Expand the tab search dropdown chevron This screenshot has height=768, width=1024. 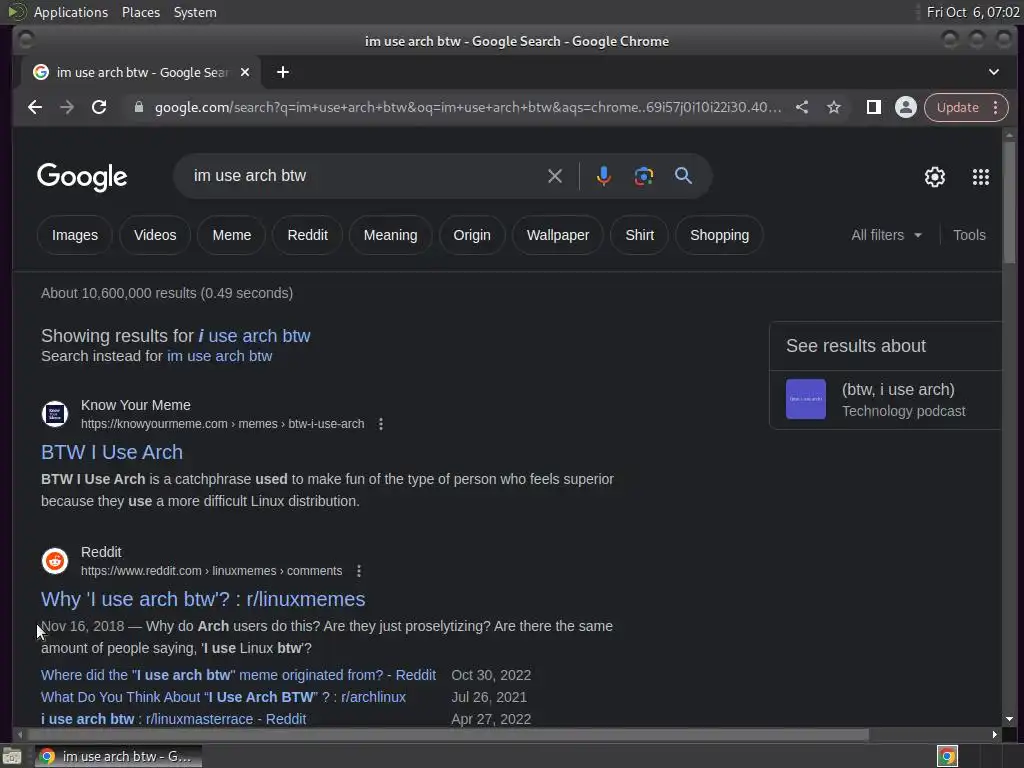point(993,72)
